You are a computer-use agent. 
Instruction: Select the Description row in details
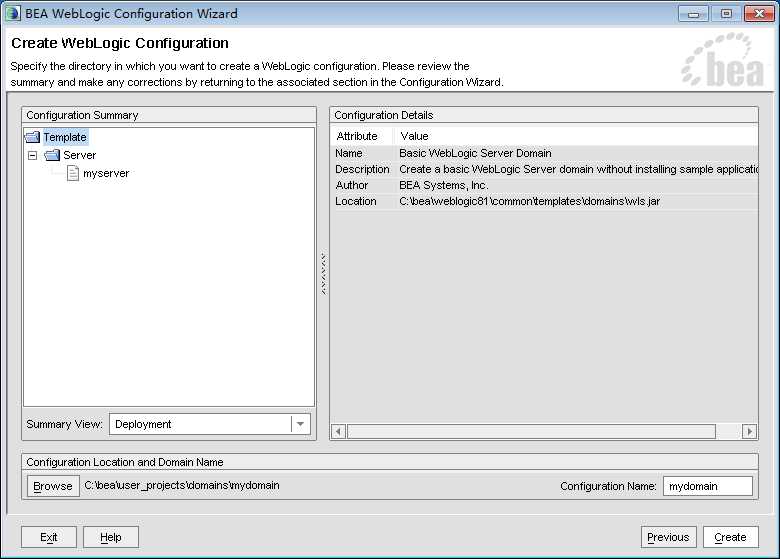[x=545, y=169]
